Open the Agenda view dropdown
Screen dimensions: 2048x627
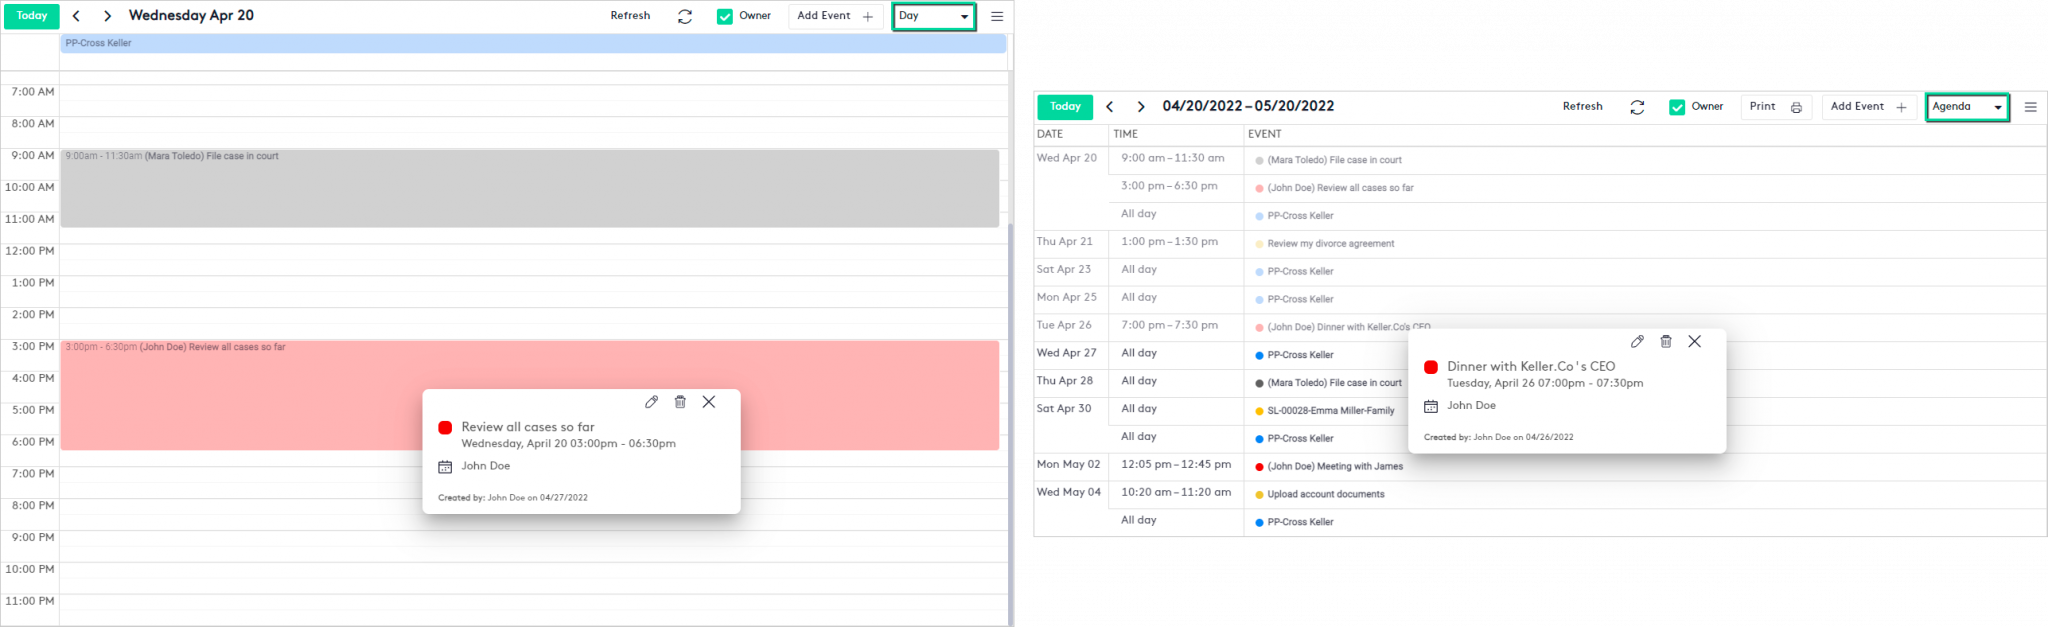click(x=1967, y=107)
